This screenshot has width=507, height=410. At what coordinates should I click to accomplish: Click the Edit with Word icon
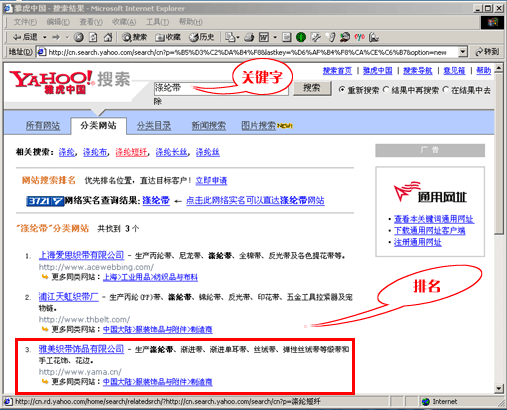(x=264, y=37)
